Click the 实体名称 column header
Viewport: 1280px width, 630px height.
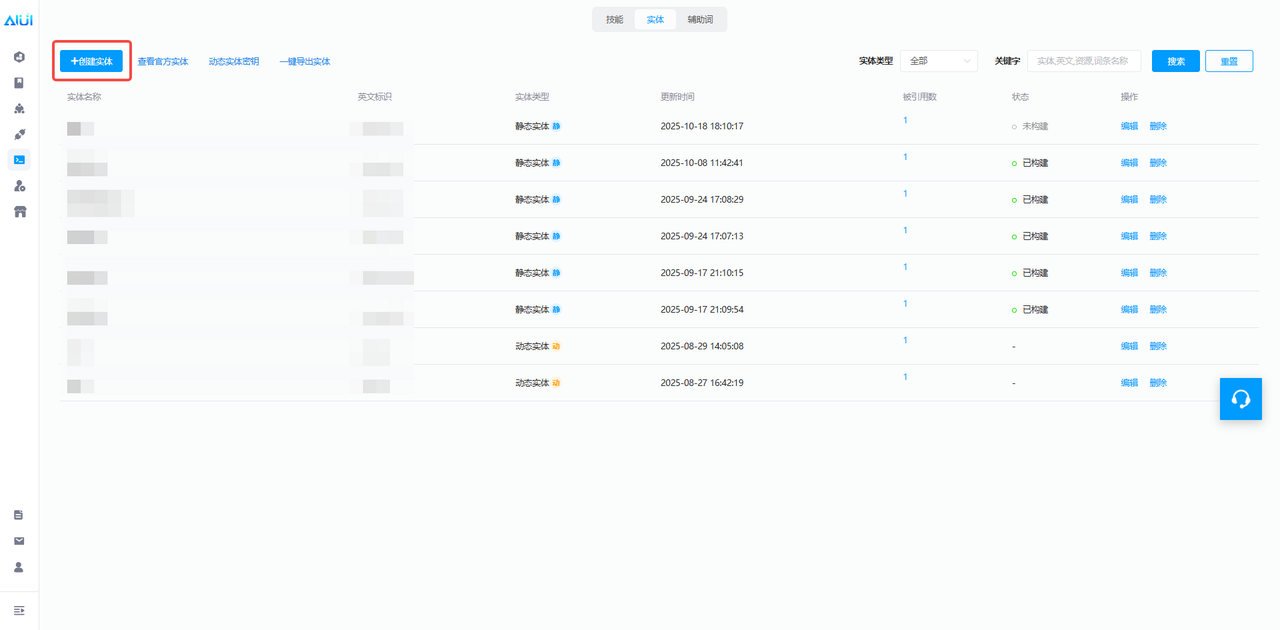[x=84, y=97]
